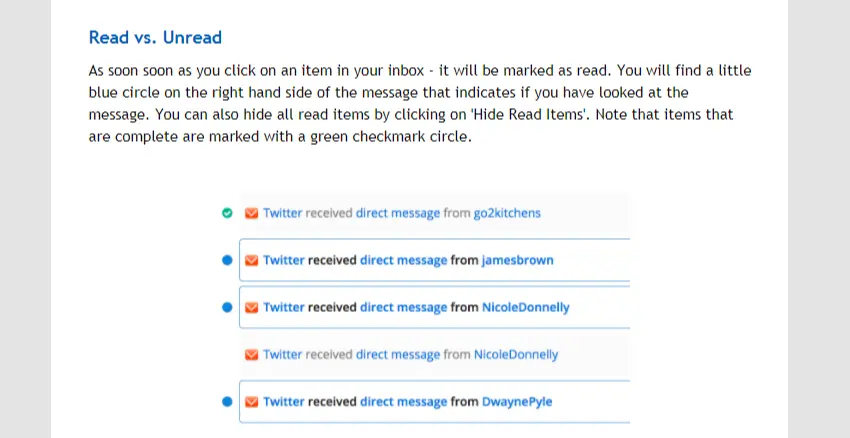Viewport: 850px width, 438px height.
Task: Click envelope icon in the dotless NicoleDonnelly row
Action: click(252, 354)
